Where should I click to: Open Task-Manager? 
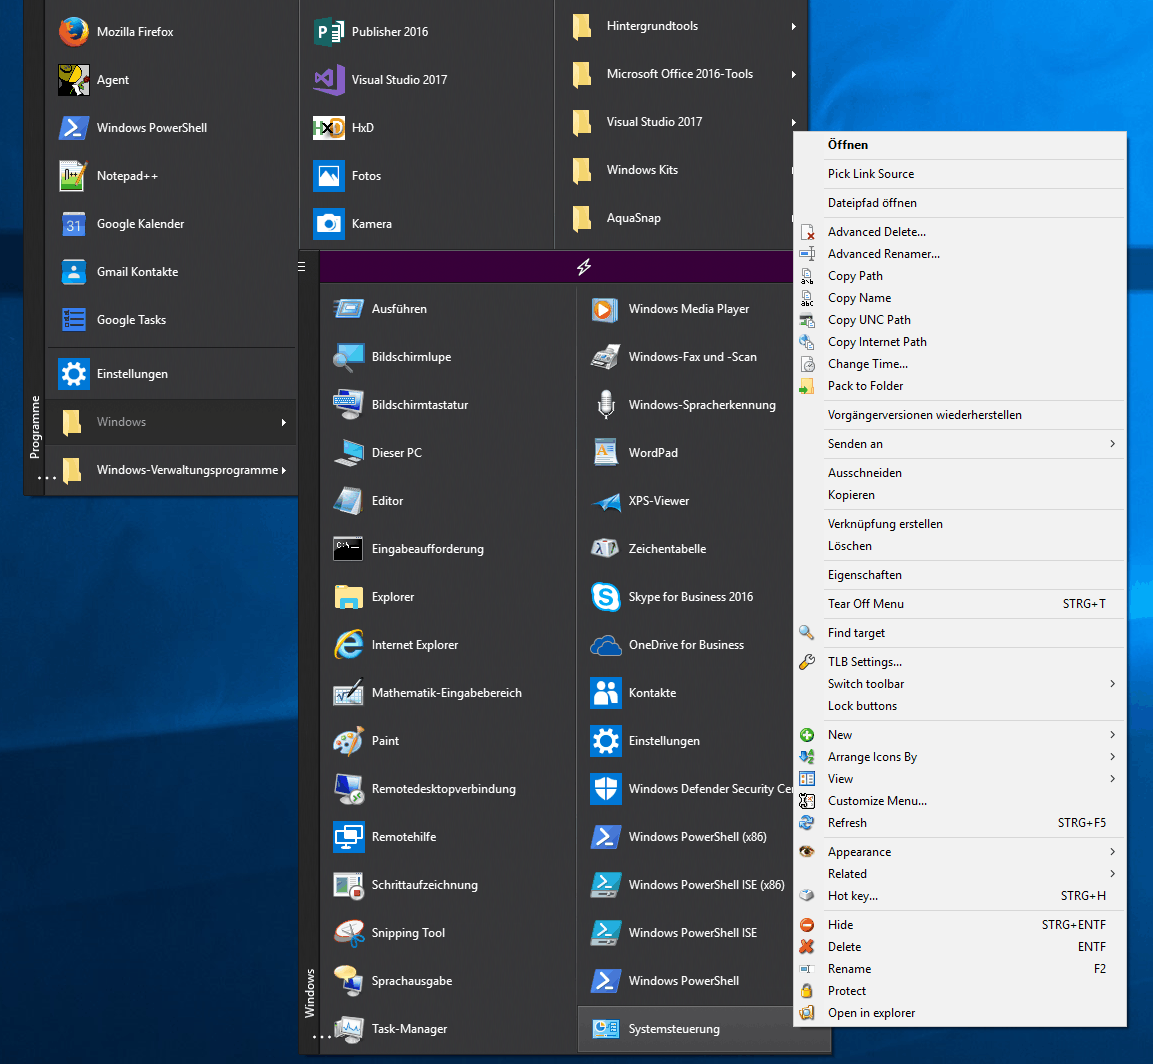pos(448,1029)
